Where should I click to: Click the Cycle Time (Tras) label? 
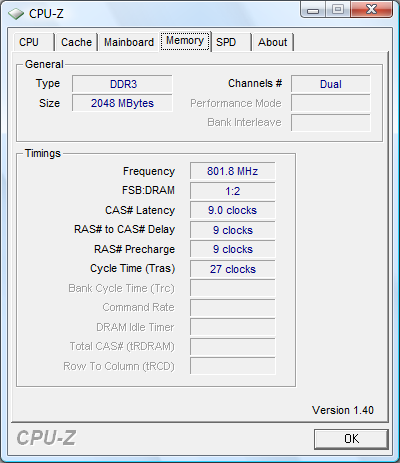point(132,269)
